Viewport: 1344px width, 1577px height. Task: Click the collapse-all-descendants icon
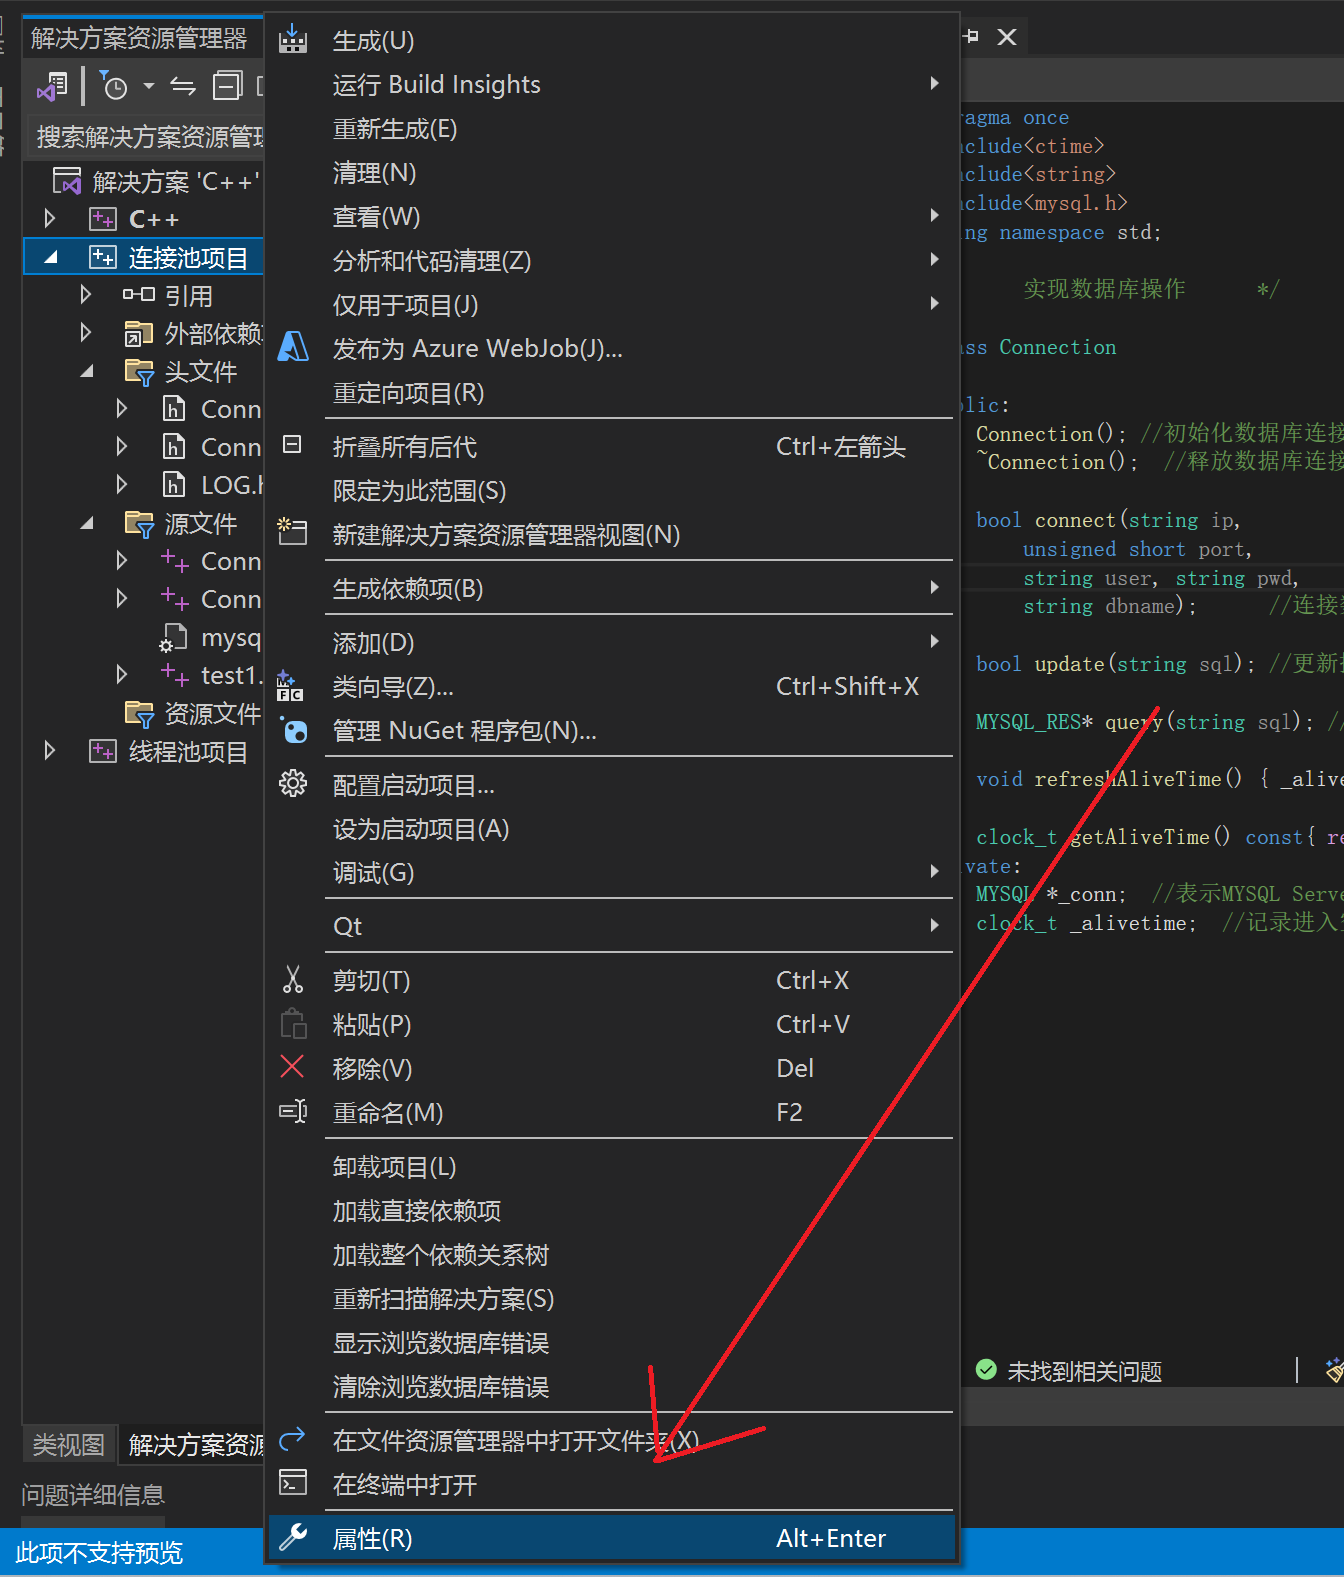coord(292,444)
